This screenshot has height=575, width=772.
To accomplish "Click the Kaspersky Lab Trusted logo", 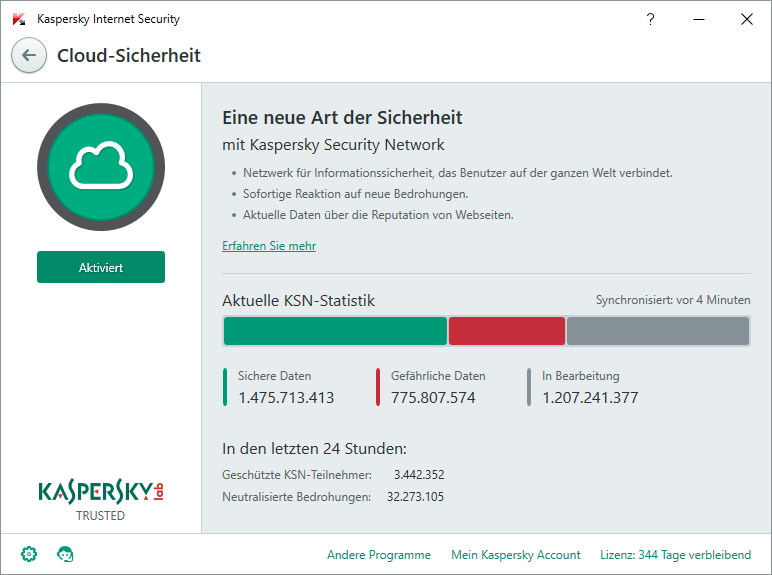I will 100,501.
